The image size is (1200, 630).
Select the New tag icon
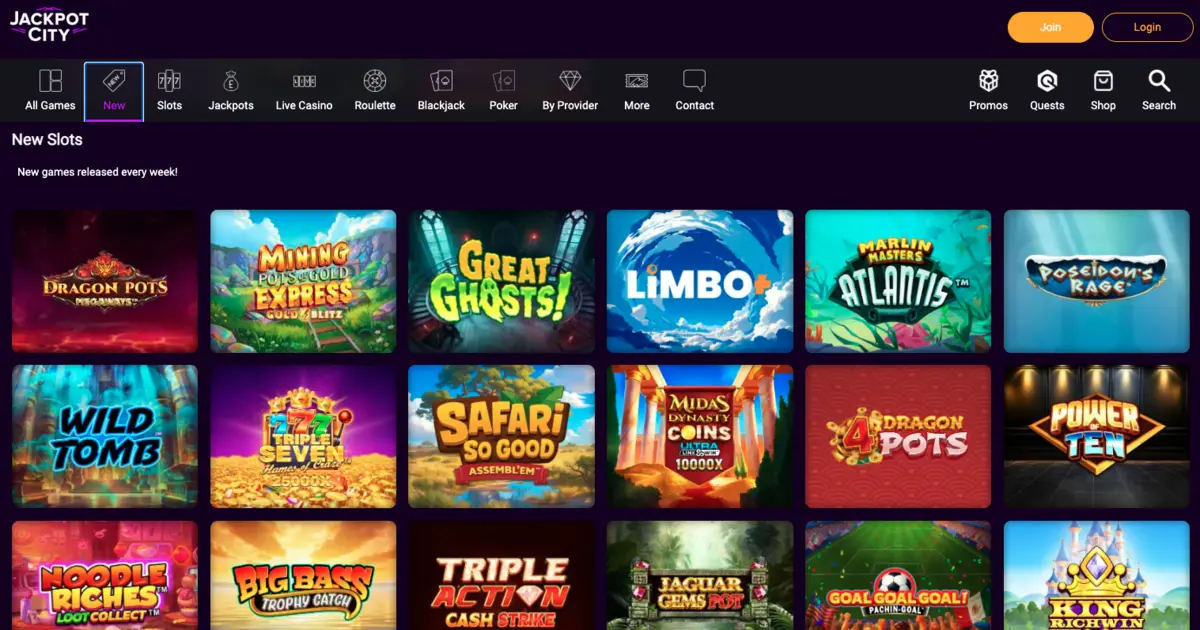[x=114, y=81]
